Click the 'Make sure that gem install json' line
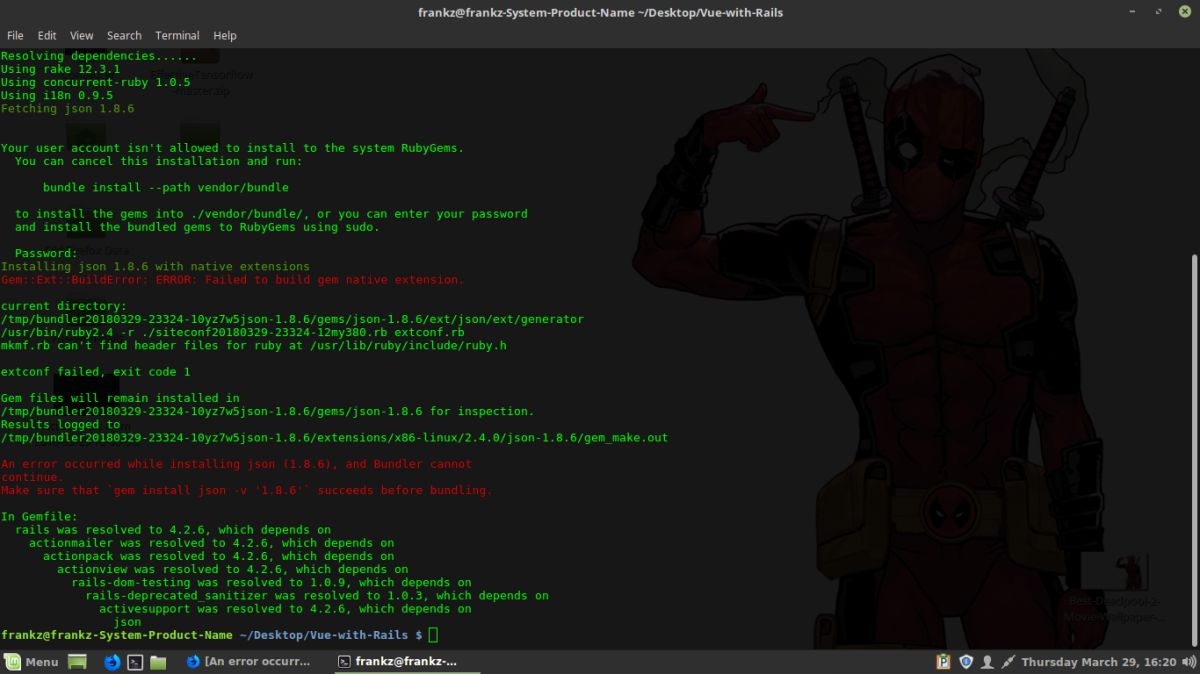Image resolution: width=1200 pixels, height=674 pixels. point(246,490)
